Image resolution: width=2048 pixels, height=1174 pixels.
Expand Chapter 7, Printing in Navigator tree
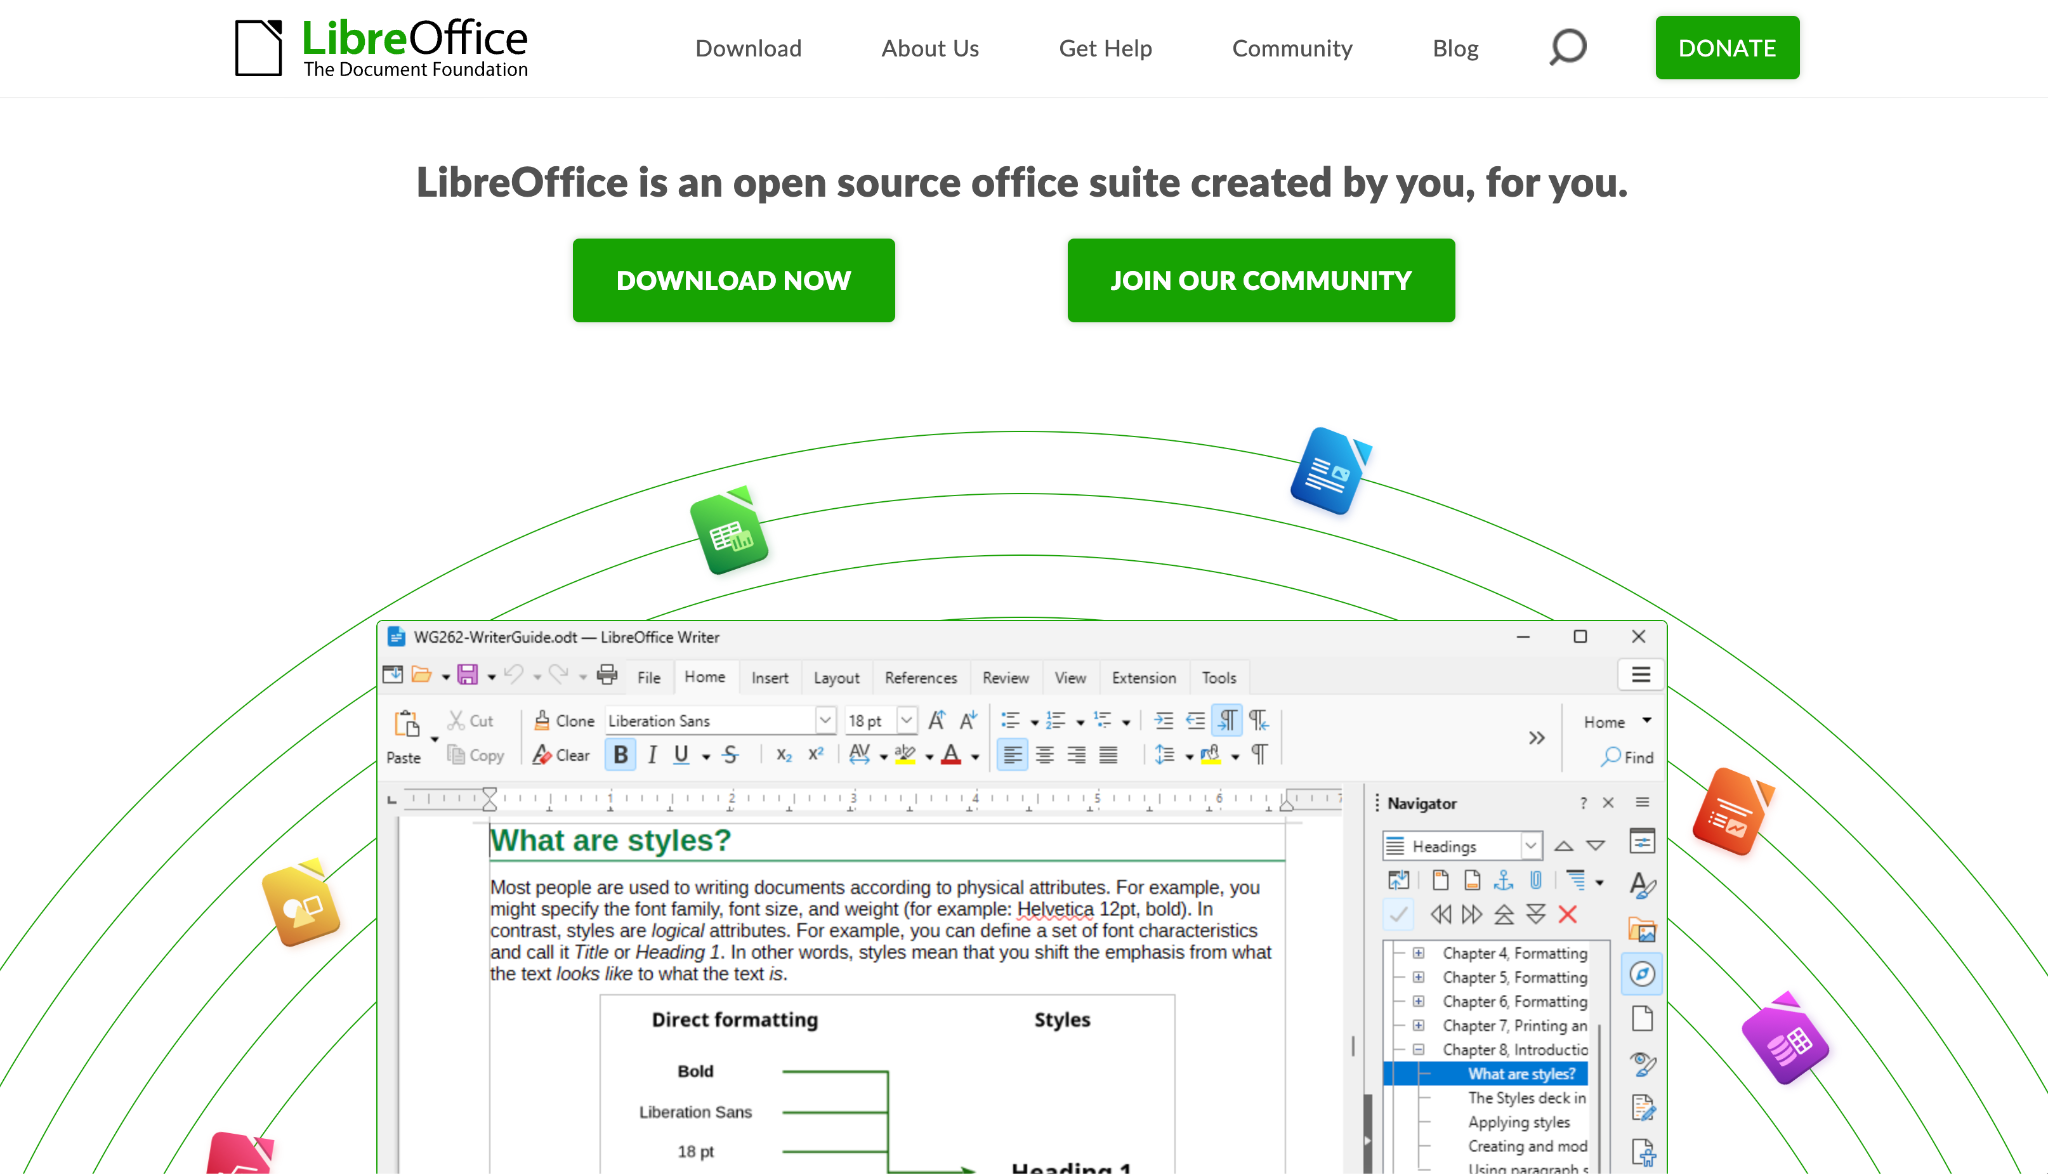click(1418, 1025)
